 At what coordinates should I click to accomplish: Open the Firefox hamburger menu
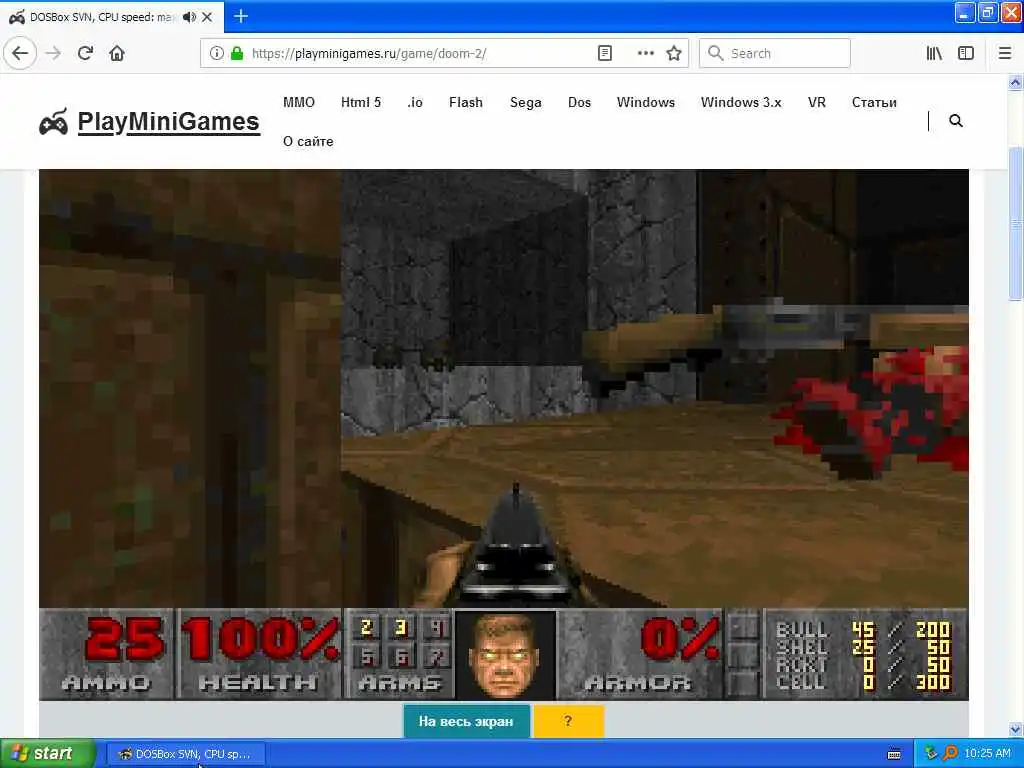pyautogui.click(x=1005, y=53)
